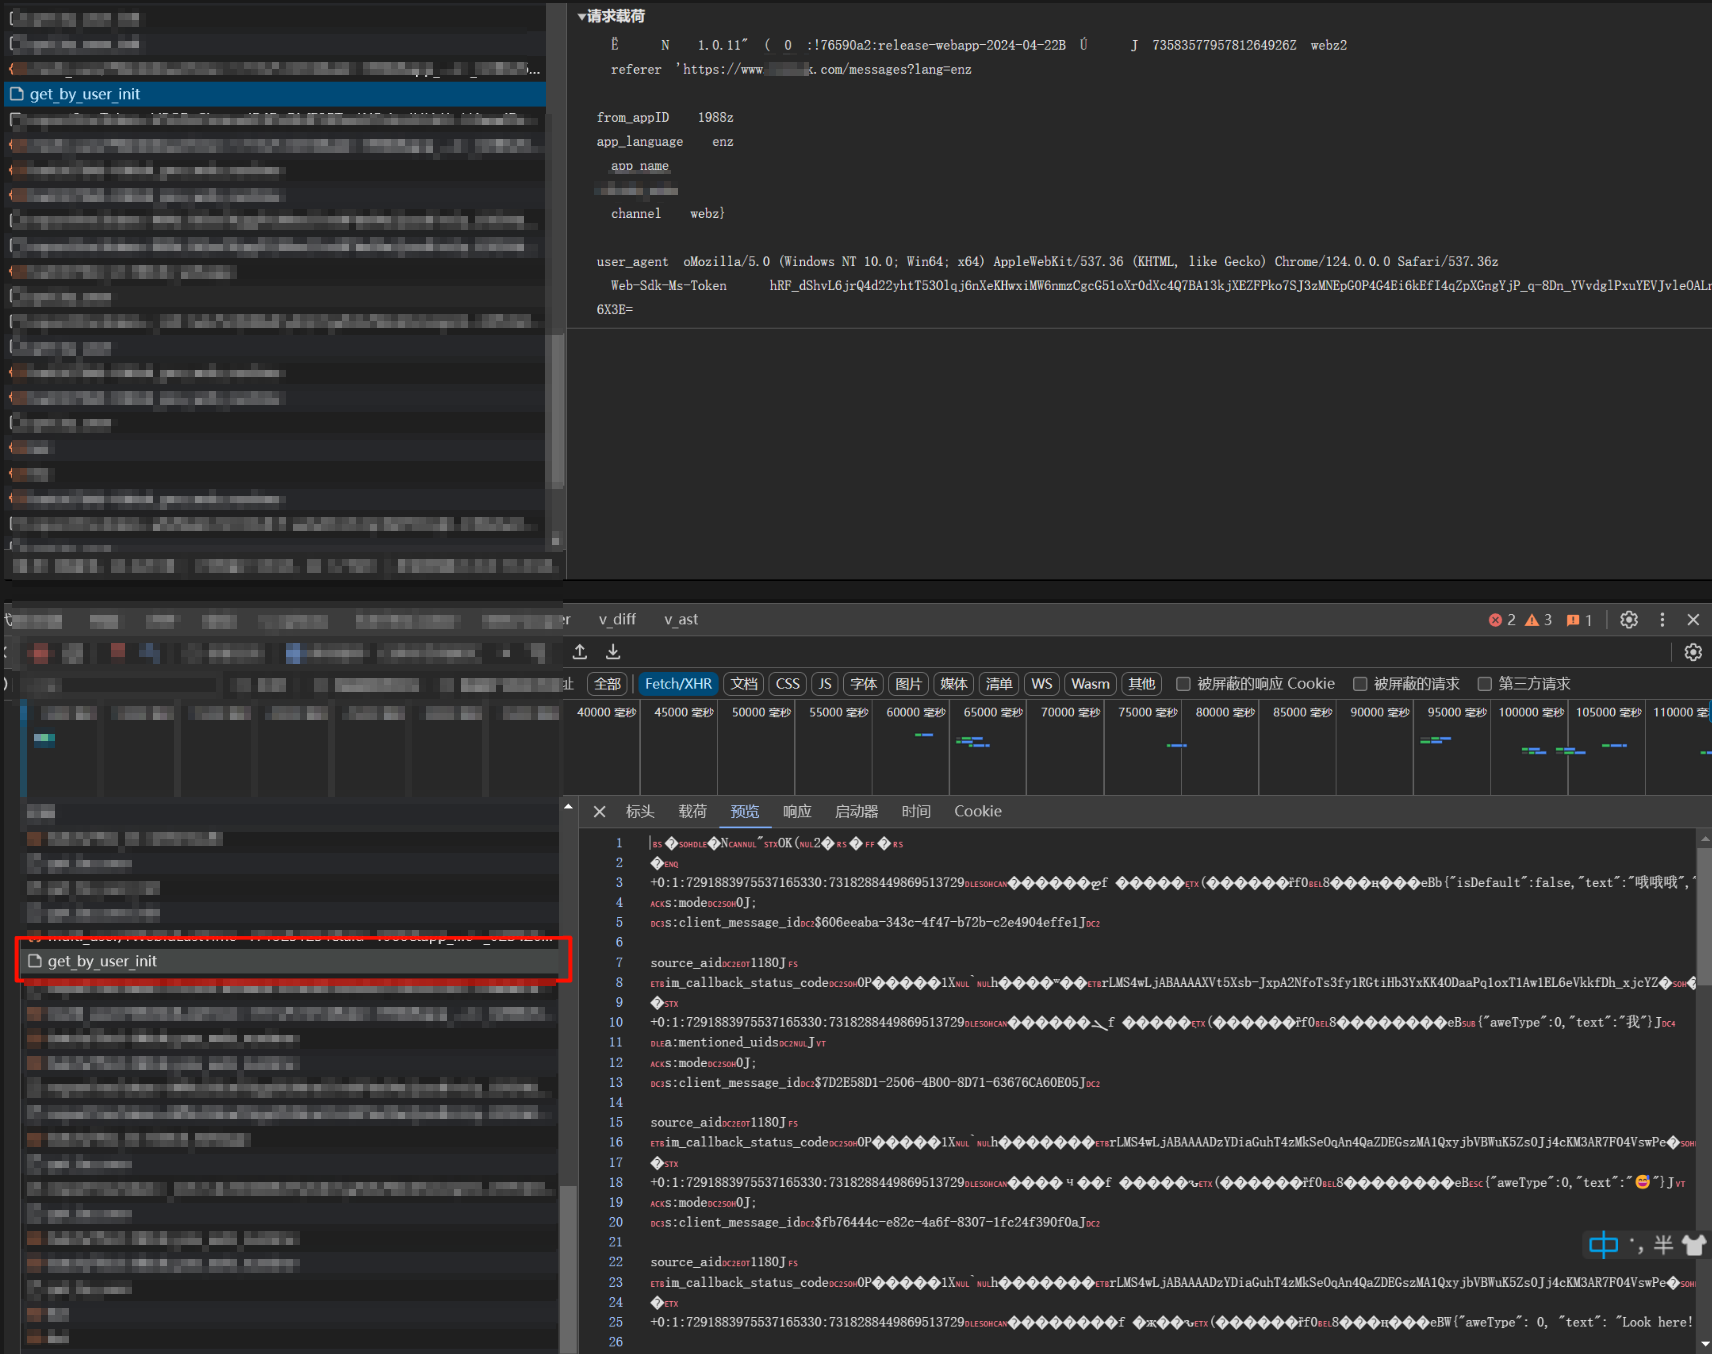
Task: Click the IME half-width toggle icon
Action: point(1663,1245)
